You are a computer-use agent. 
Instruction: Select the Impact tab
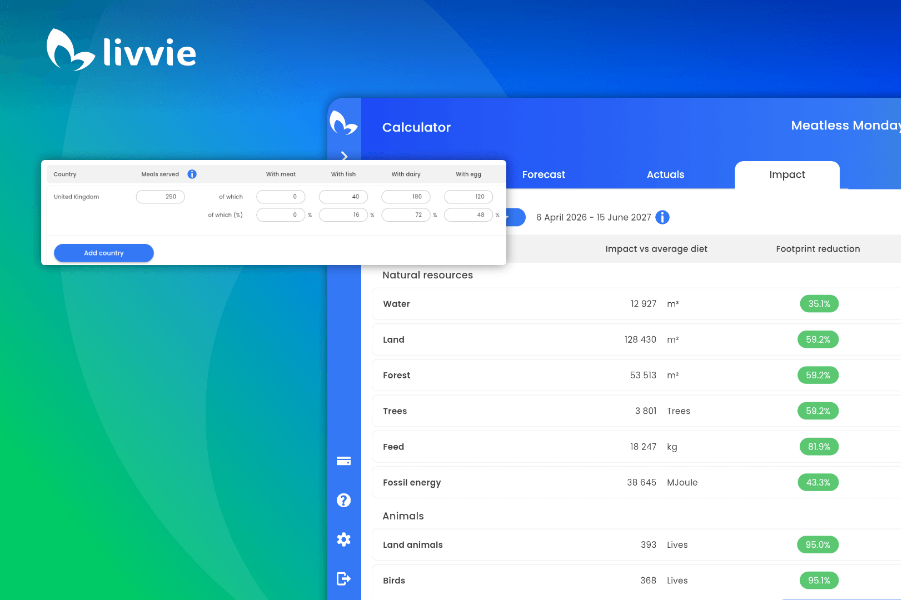787,174
